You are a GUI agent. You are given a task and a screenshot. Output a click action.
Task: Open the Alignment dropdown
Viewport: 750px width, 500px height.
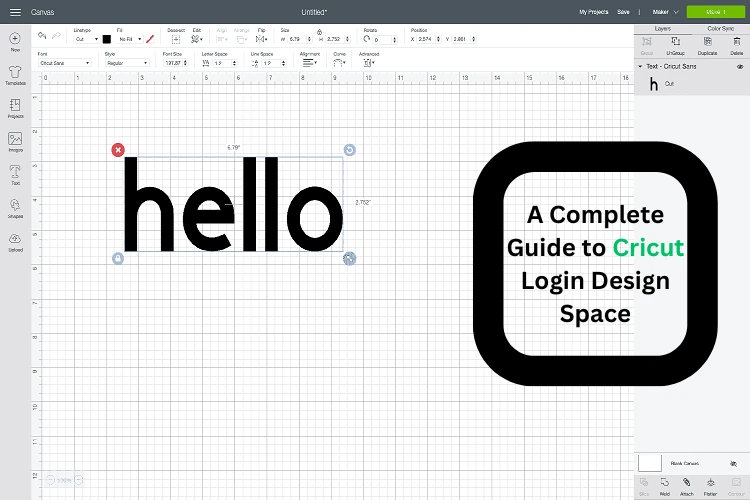click(x=309, y=63)
